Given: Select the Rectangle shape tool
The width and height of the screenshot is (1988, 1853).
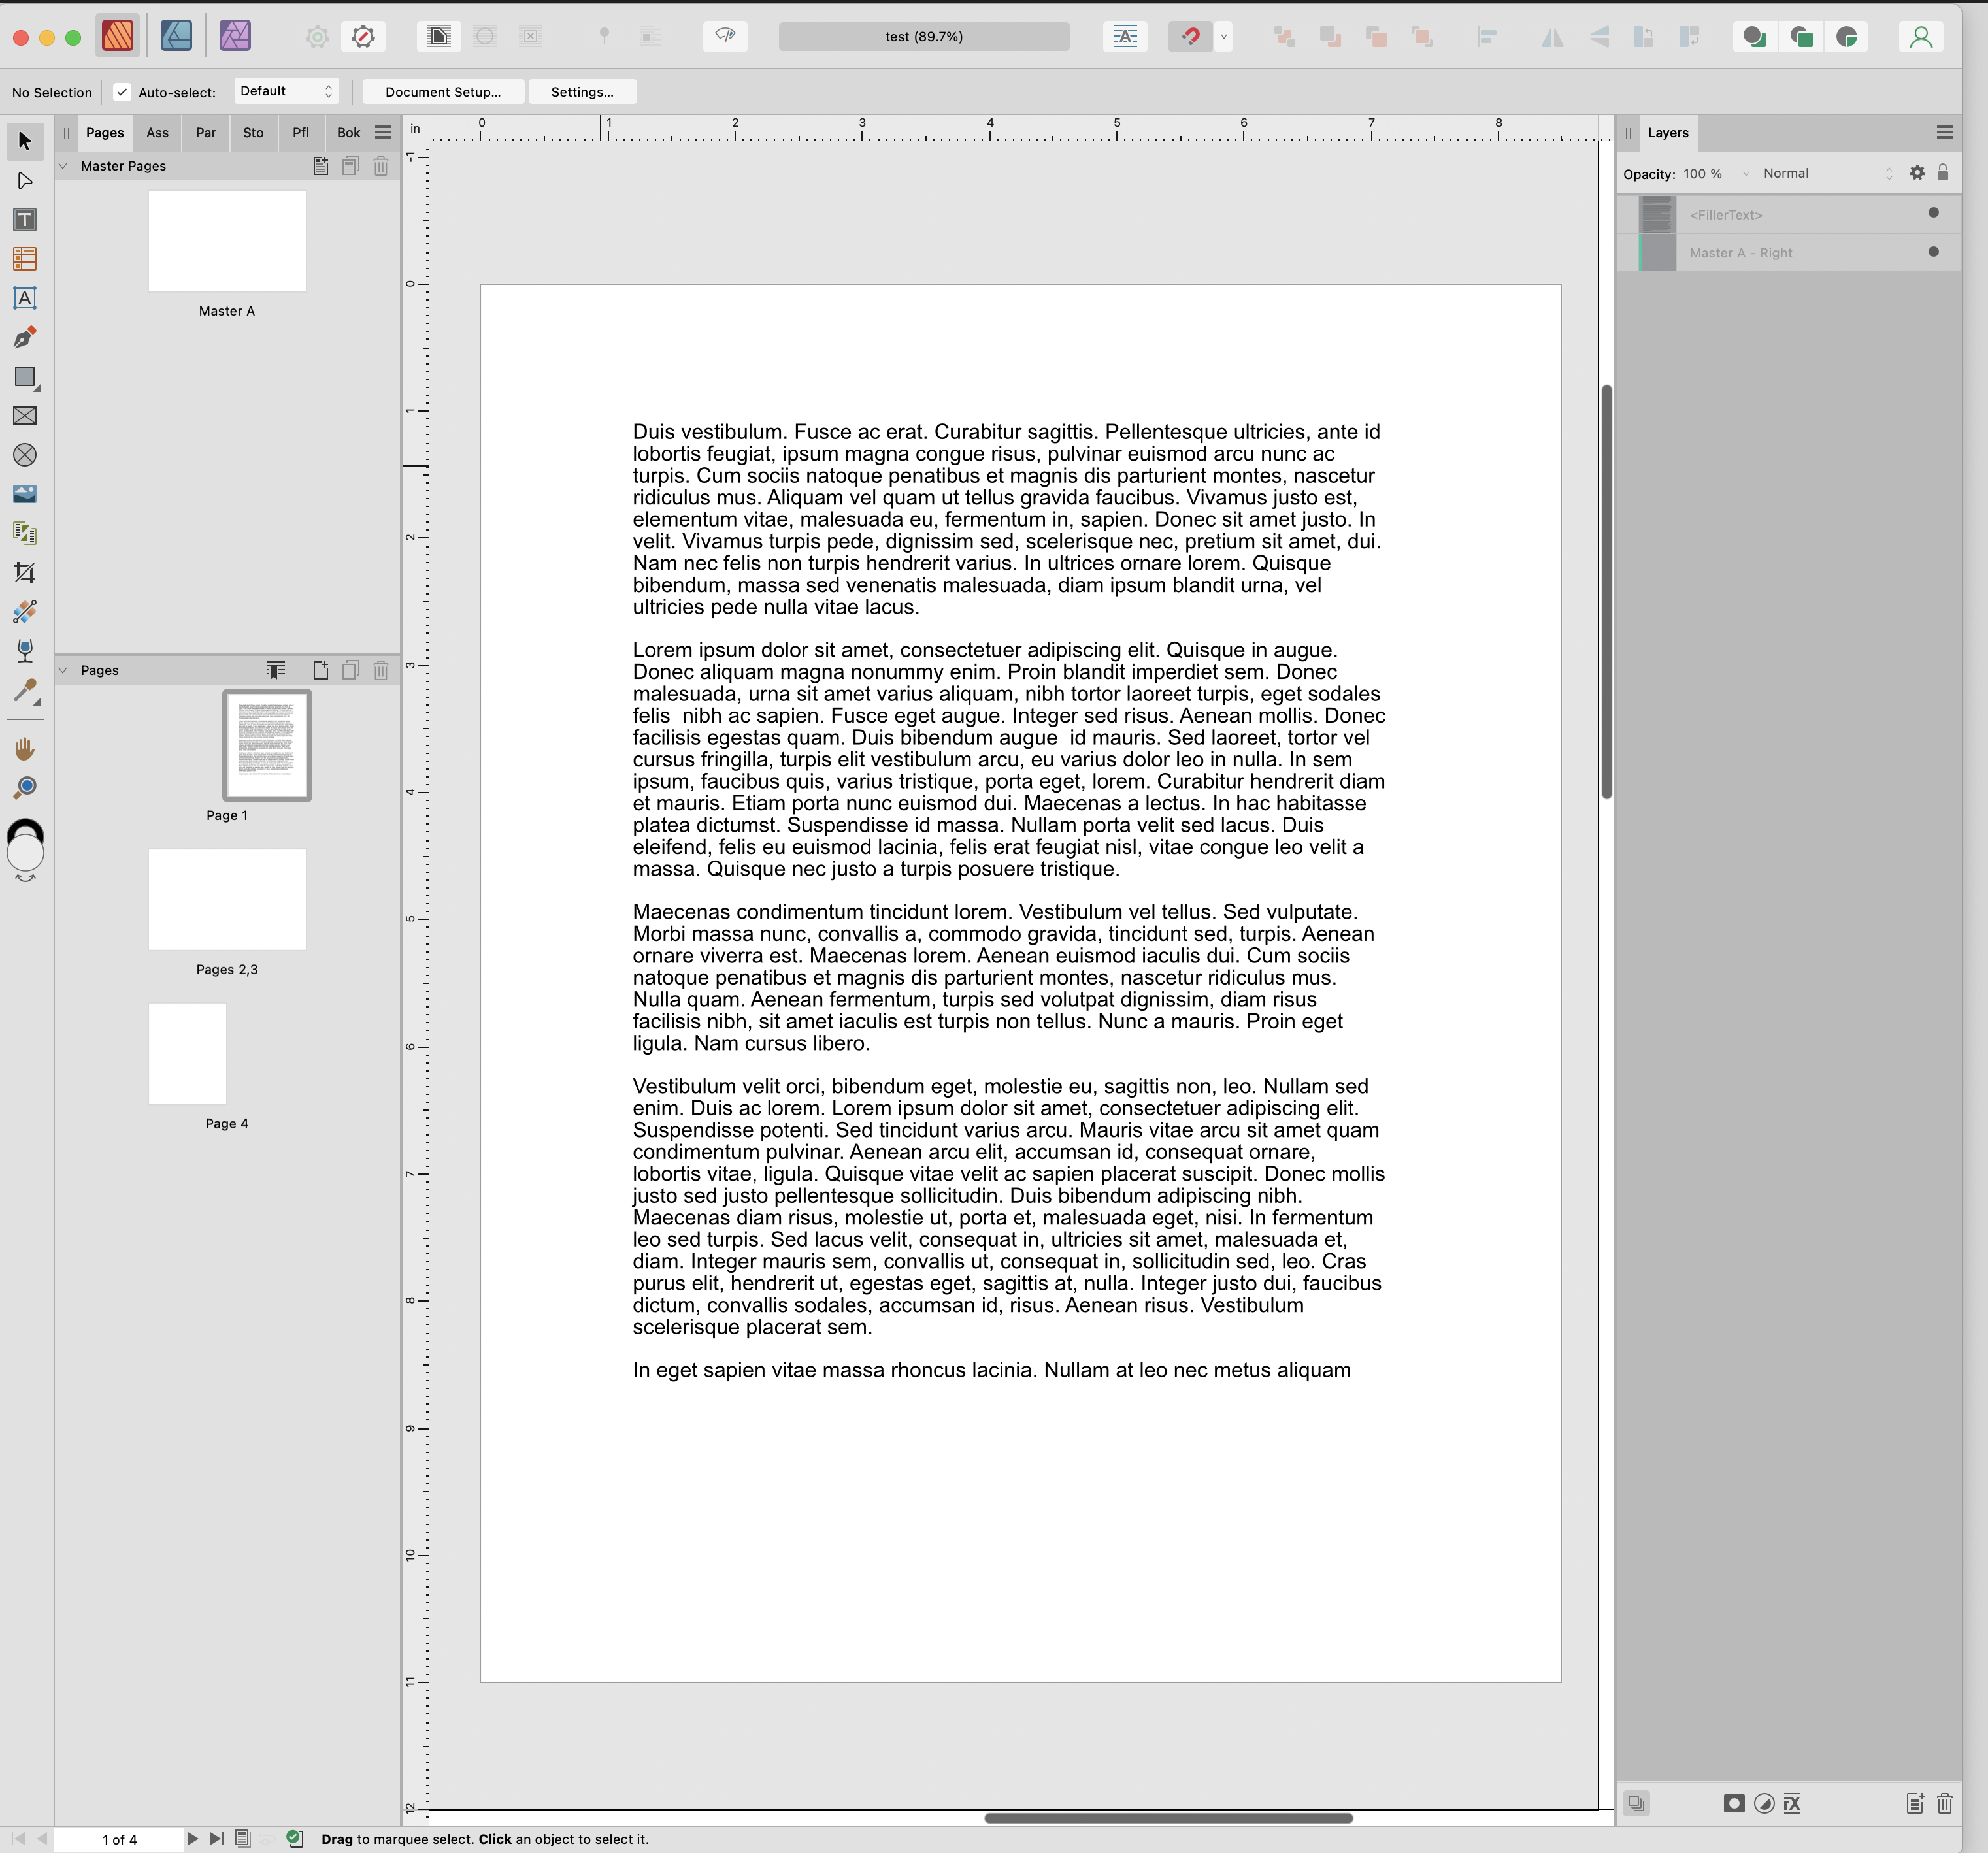Looking at the screenshot, I should tap(25, 377).
